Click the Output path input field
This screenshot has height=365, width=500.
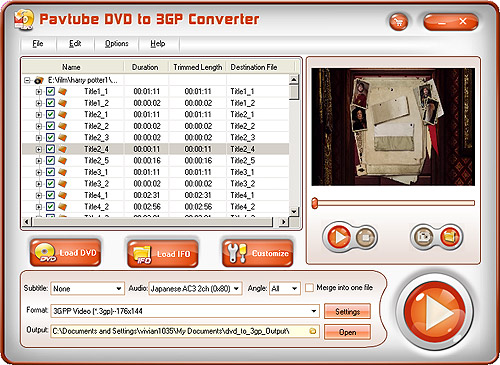click(185, 331)
